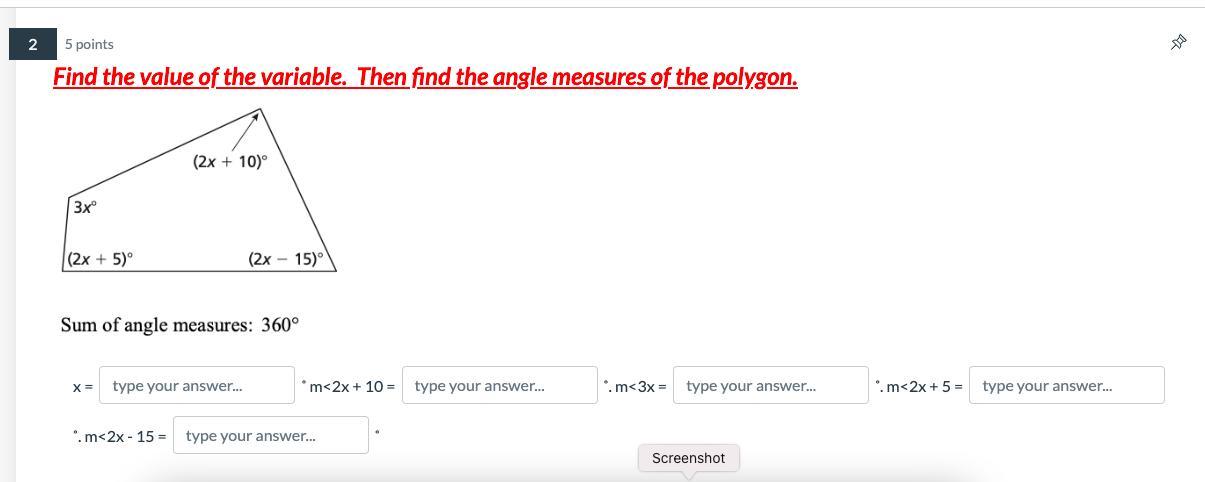Click the 'm<3x =' text label
The width and height of the screenshot is (1205, 482).
pyautogui.click(x=640, y=386)
